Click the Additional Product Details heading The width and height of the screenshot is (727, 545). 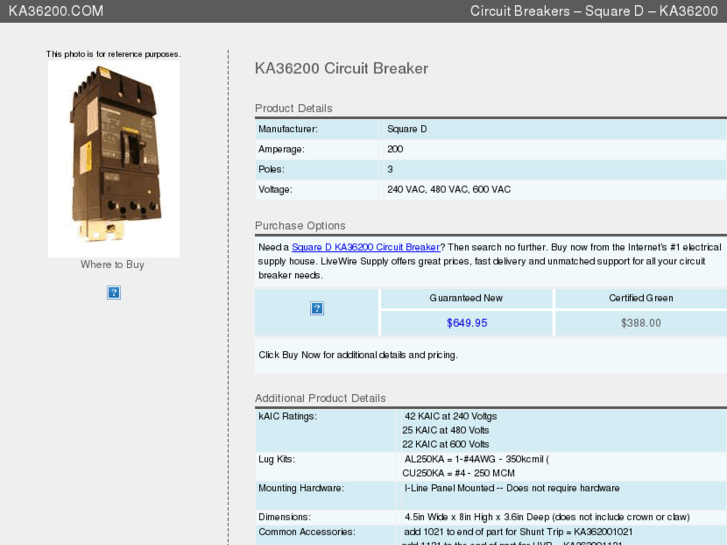[x=320, y=398]
